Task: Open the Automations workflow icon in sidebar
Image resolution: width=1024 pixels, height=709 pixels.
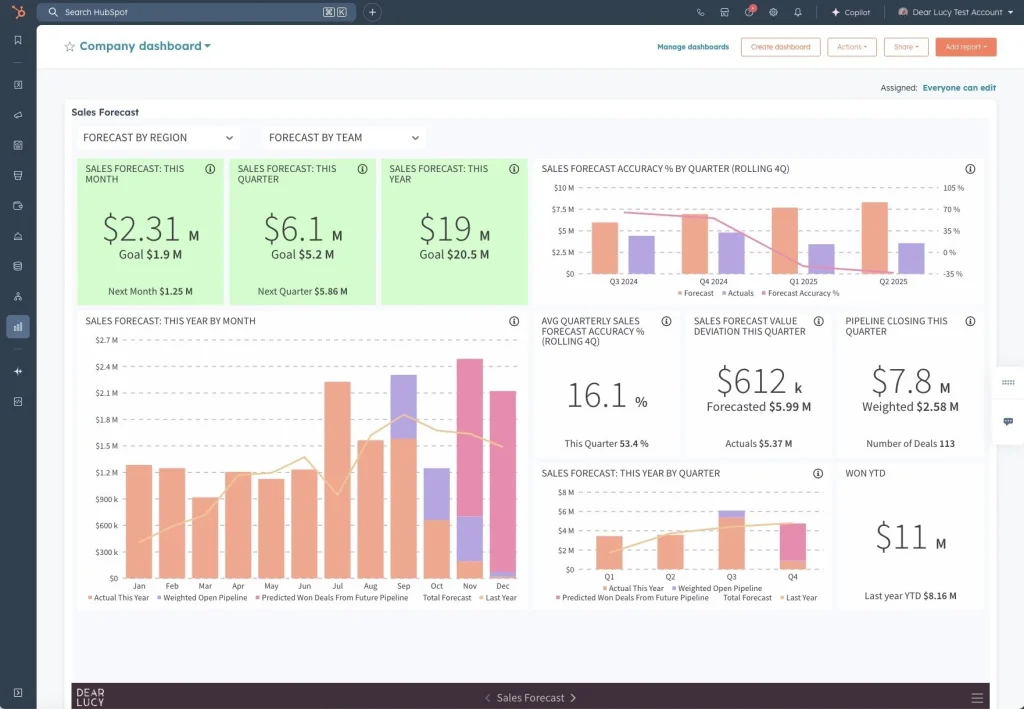Action: coord(17,296)
